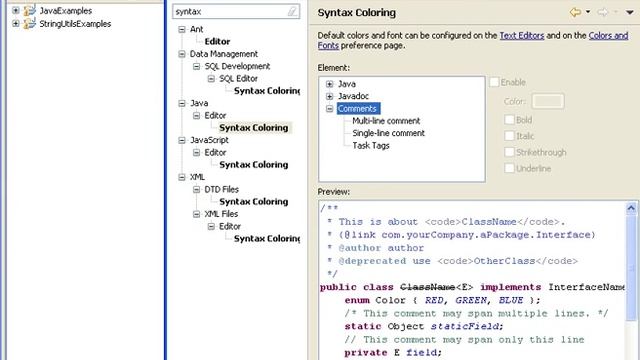The width and height of the screenshot is (640, 360).
Task: Collapse the Ant preferences node
Action: coord(182,29)
